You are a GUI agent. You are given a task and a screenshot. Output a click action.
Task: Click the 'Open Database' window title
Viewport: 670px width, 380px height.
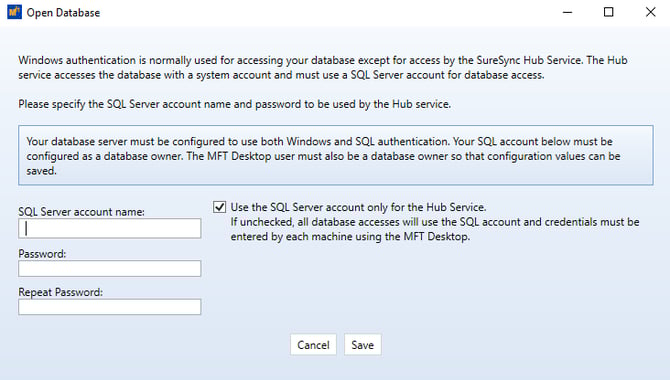(x=63, y=13)
